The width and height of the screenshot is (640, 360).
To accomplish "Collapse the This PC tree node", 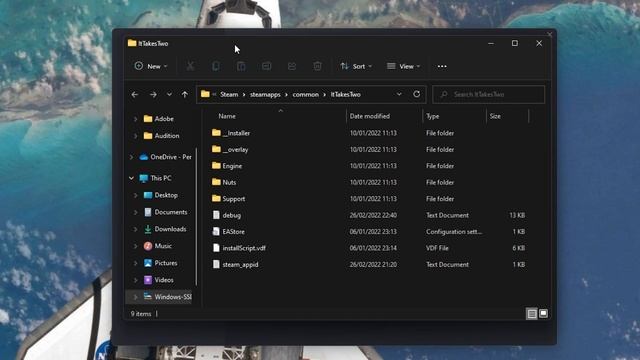I will [131, 178].
